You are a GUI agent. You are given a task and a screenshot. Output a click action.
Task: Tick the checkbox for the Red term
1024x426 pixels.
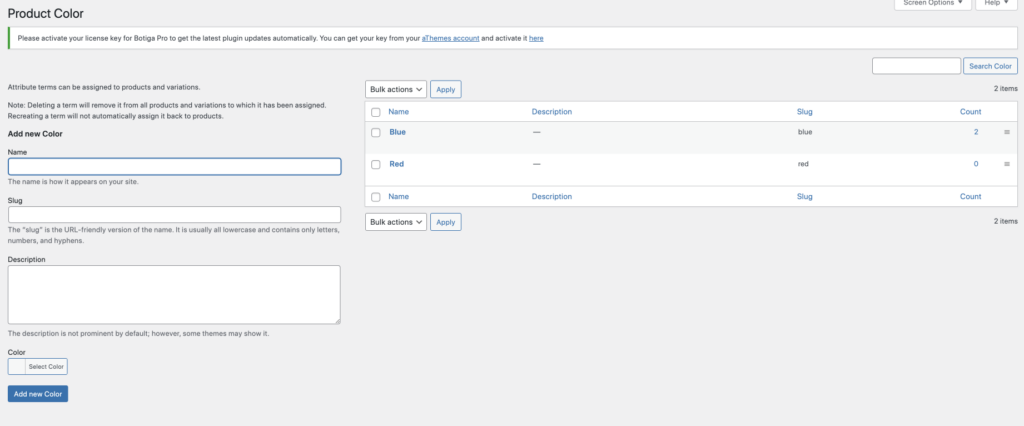(x=376, y=165)
